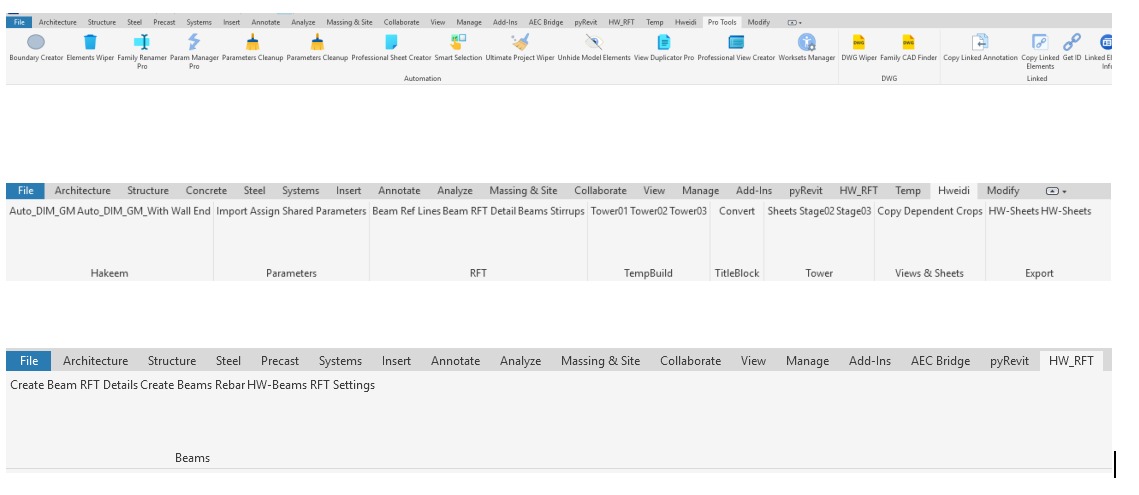Screen dimensions: 1139x495
Task: Click Create Beam RFT Details
Action: click(73, 385)
